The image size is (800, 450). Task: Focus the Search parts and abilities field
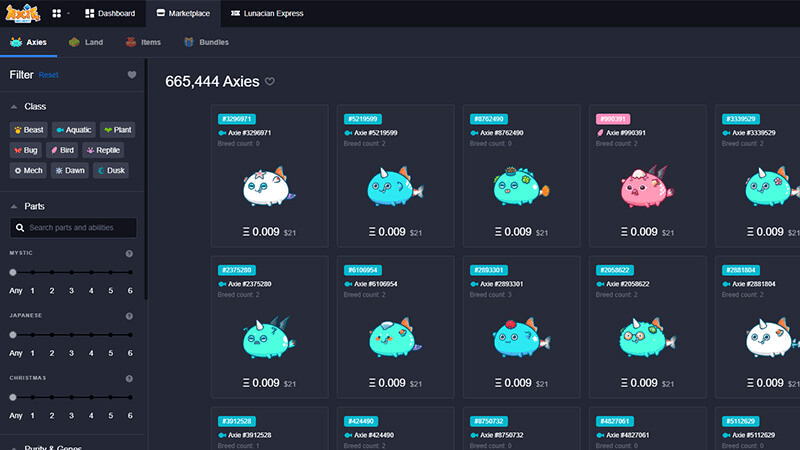point(73,228)
